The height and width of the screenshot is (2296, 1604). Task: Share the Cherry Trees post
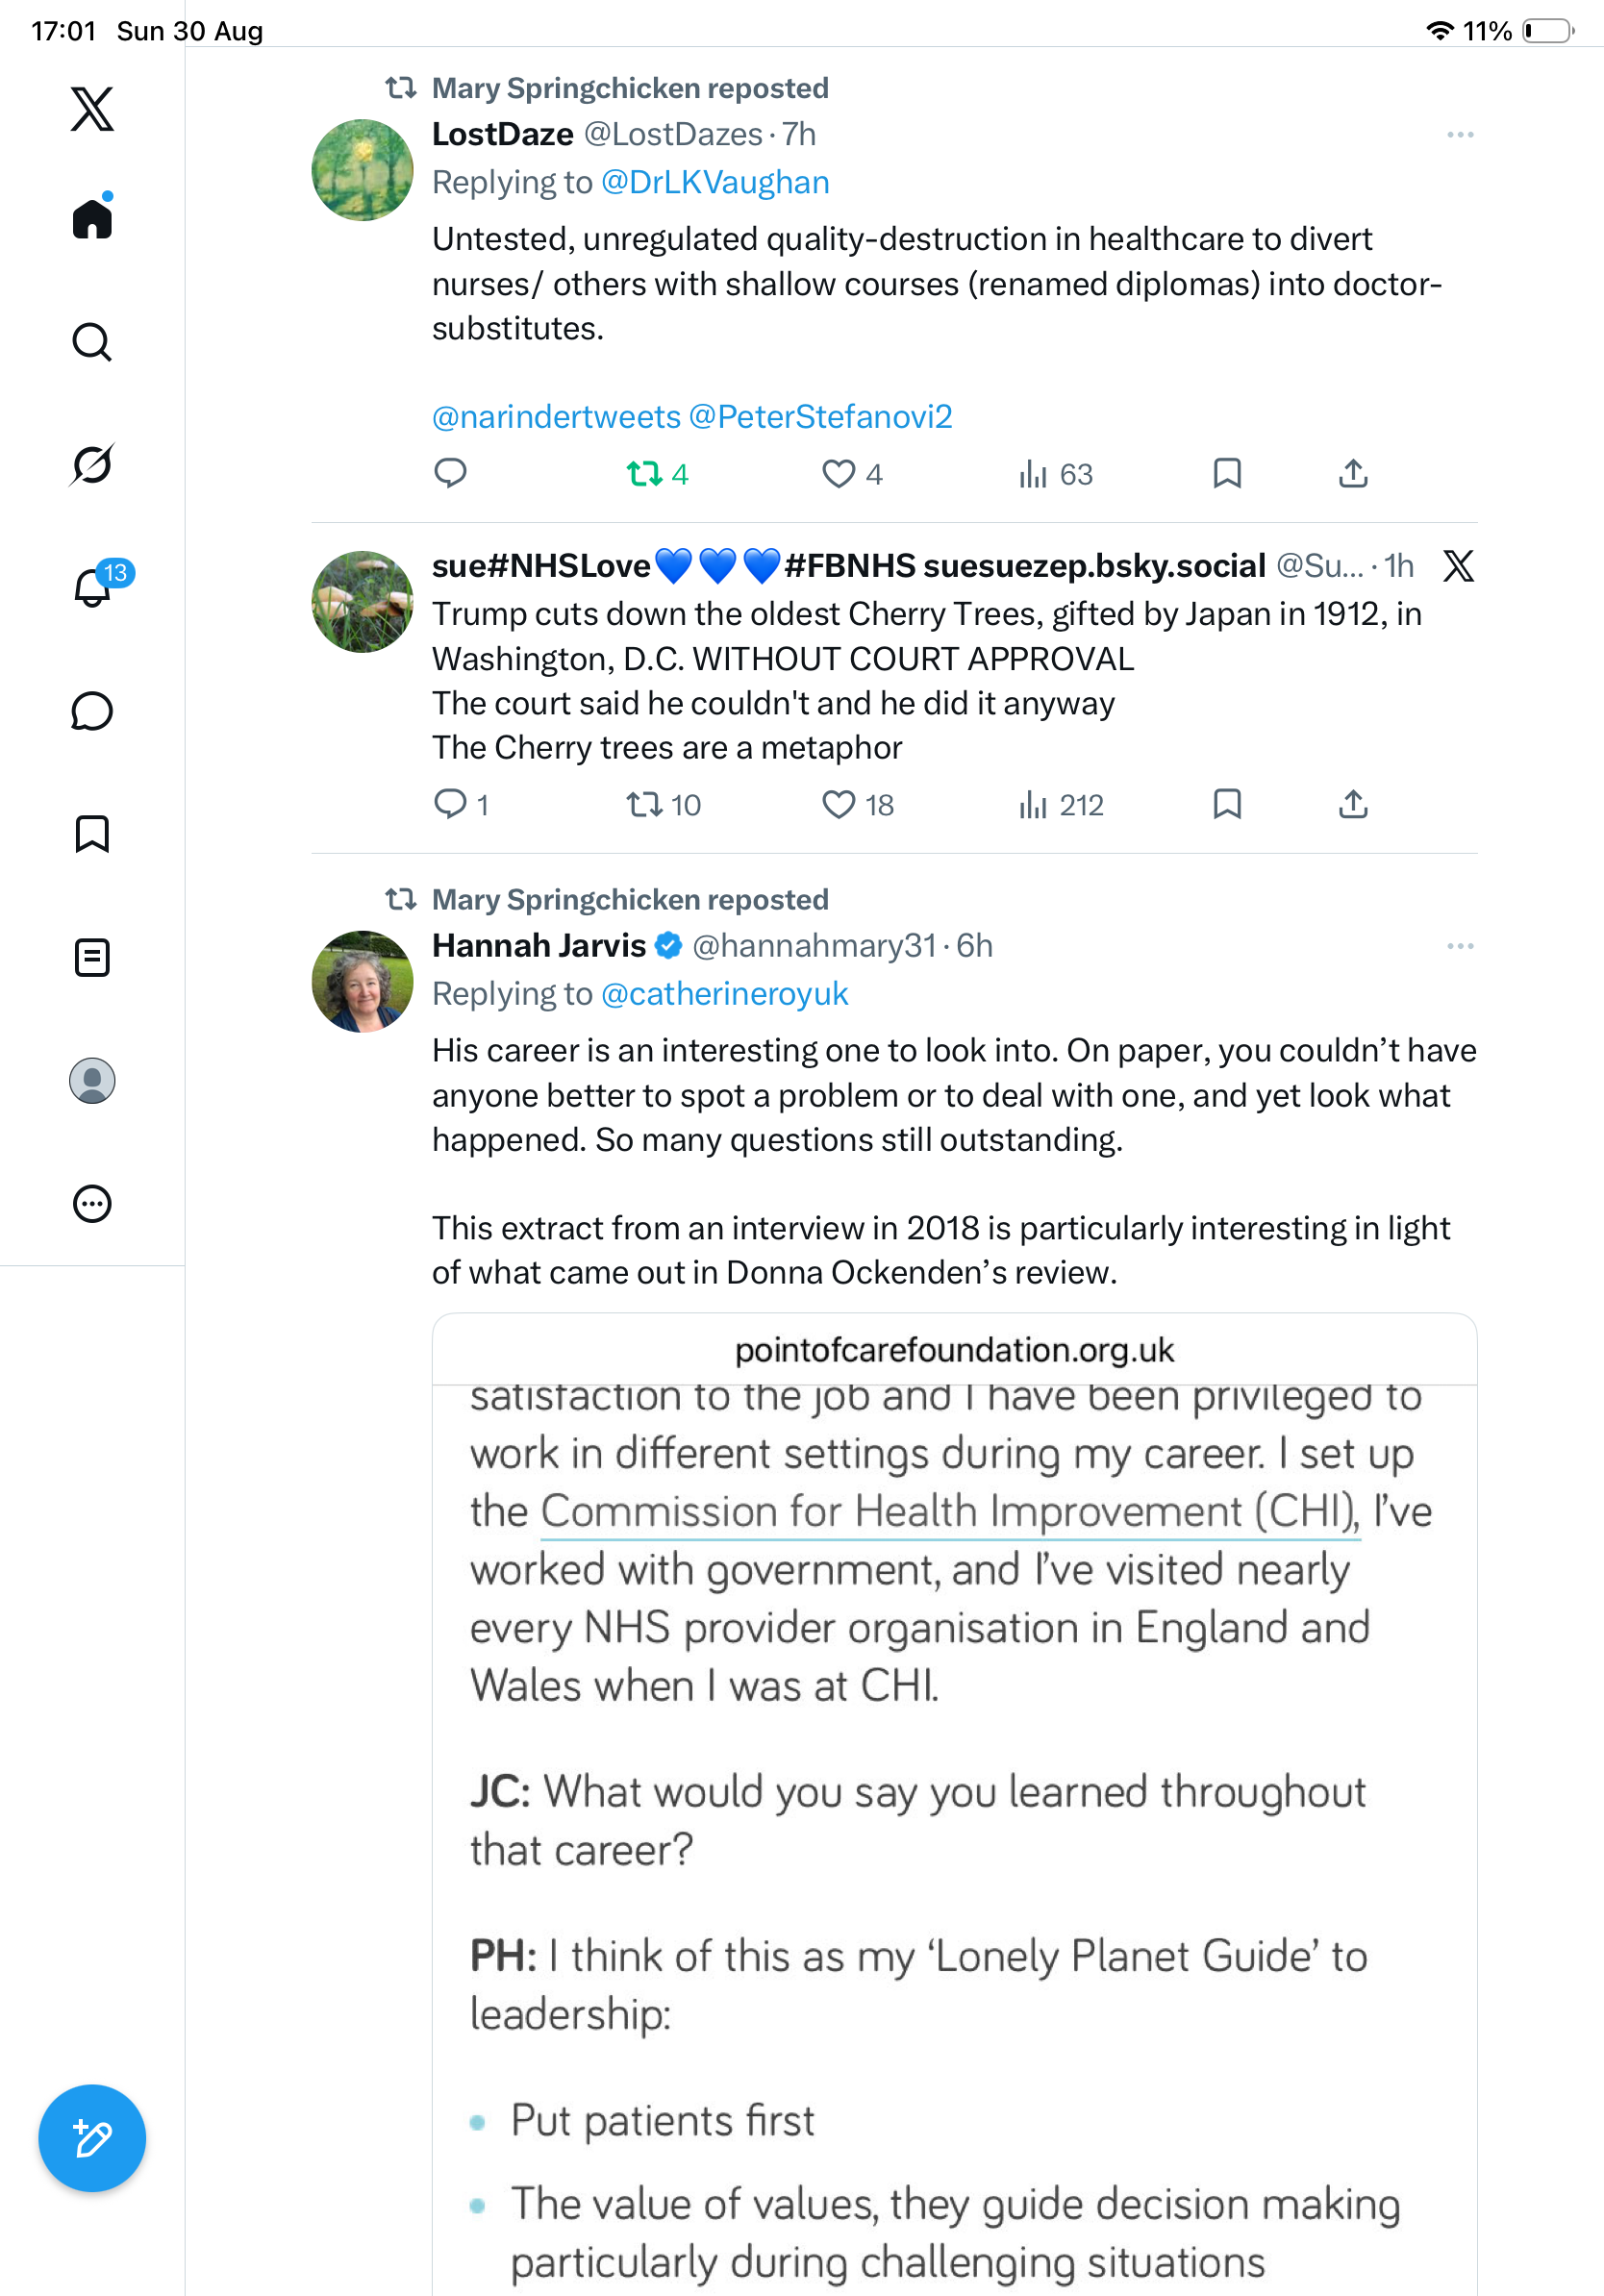[x=1353, y=804]
